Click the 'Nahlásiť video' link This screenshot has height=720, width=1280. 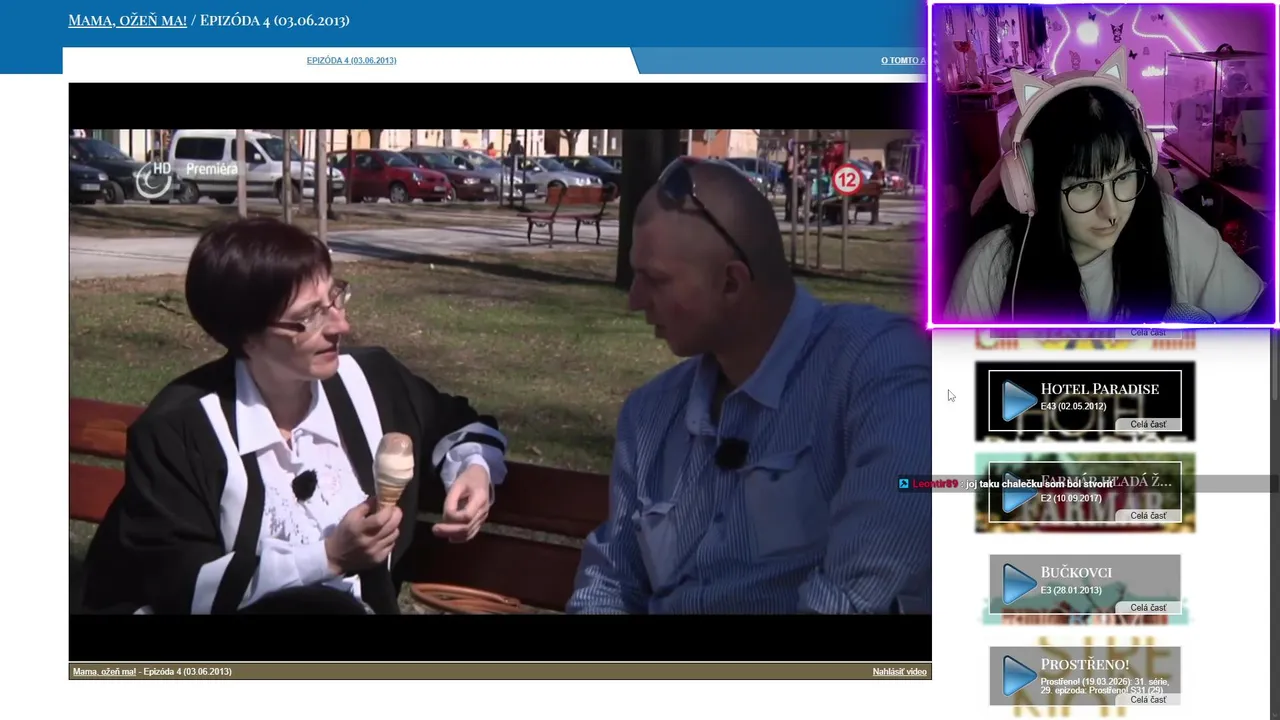[x=899, y=671]
